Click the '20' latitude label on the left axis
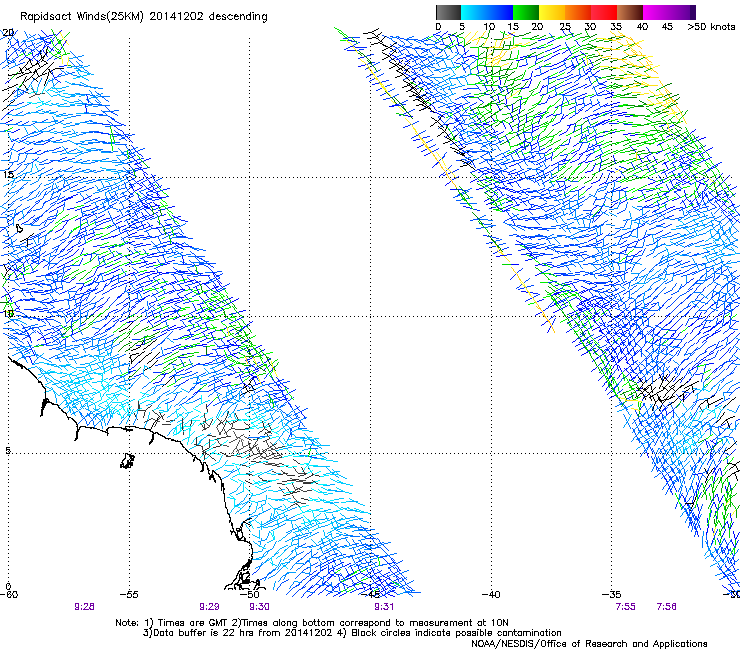Image resolution: width=740 pixels, height=650 pixels. point(8,32)
